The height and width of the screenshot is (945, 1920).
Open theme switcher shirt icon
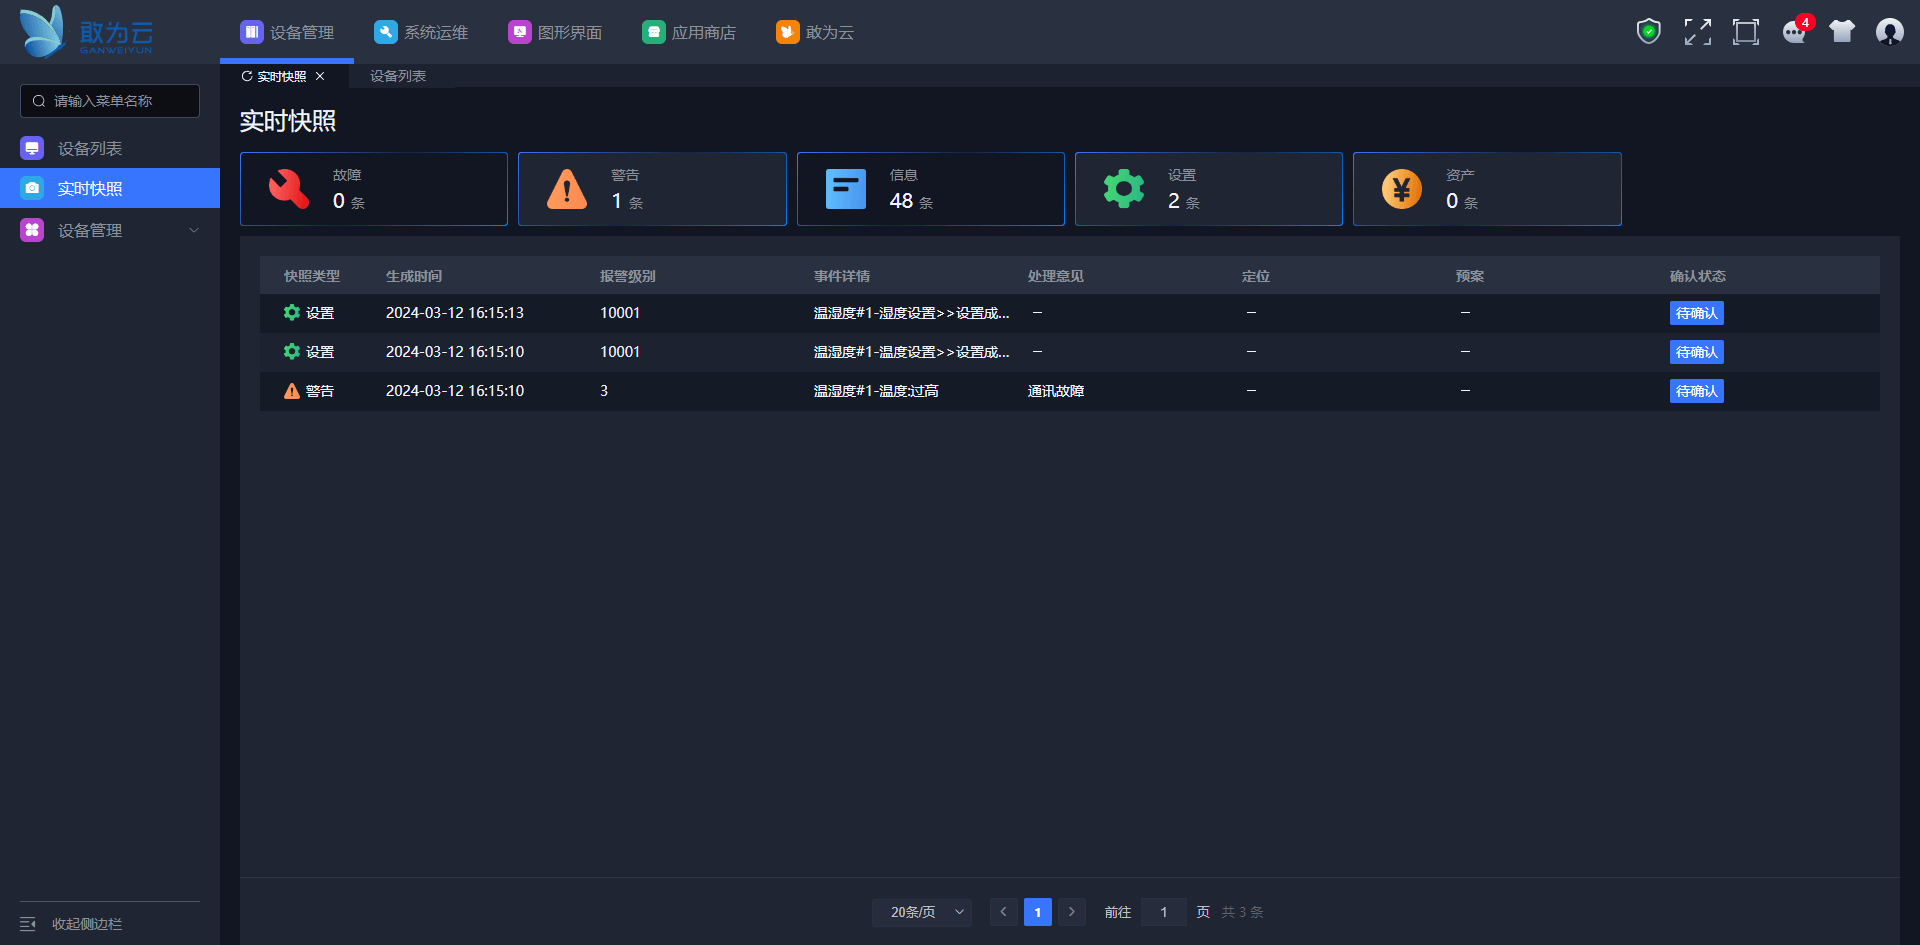click(1841, 32)
